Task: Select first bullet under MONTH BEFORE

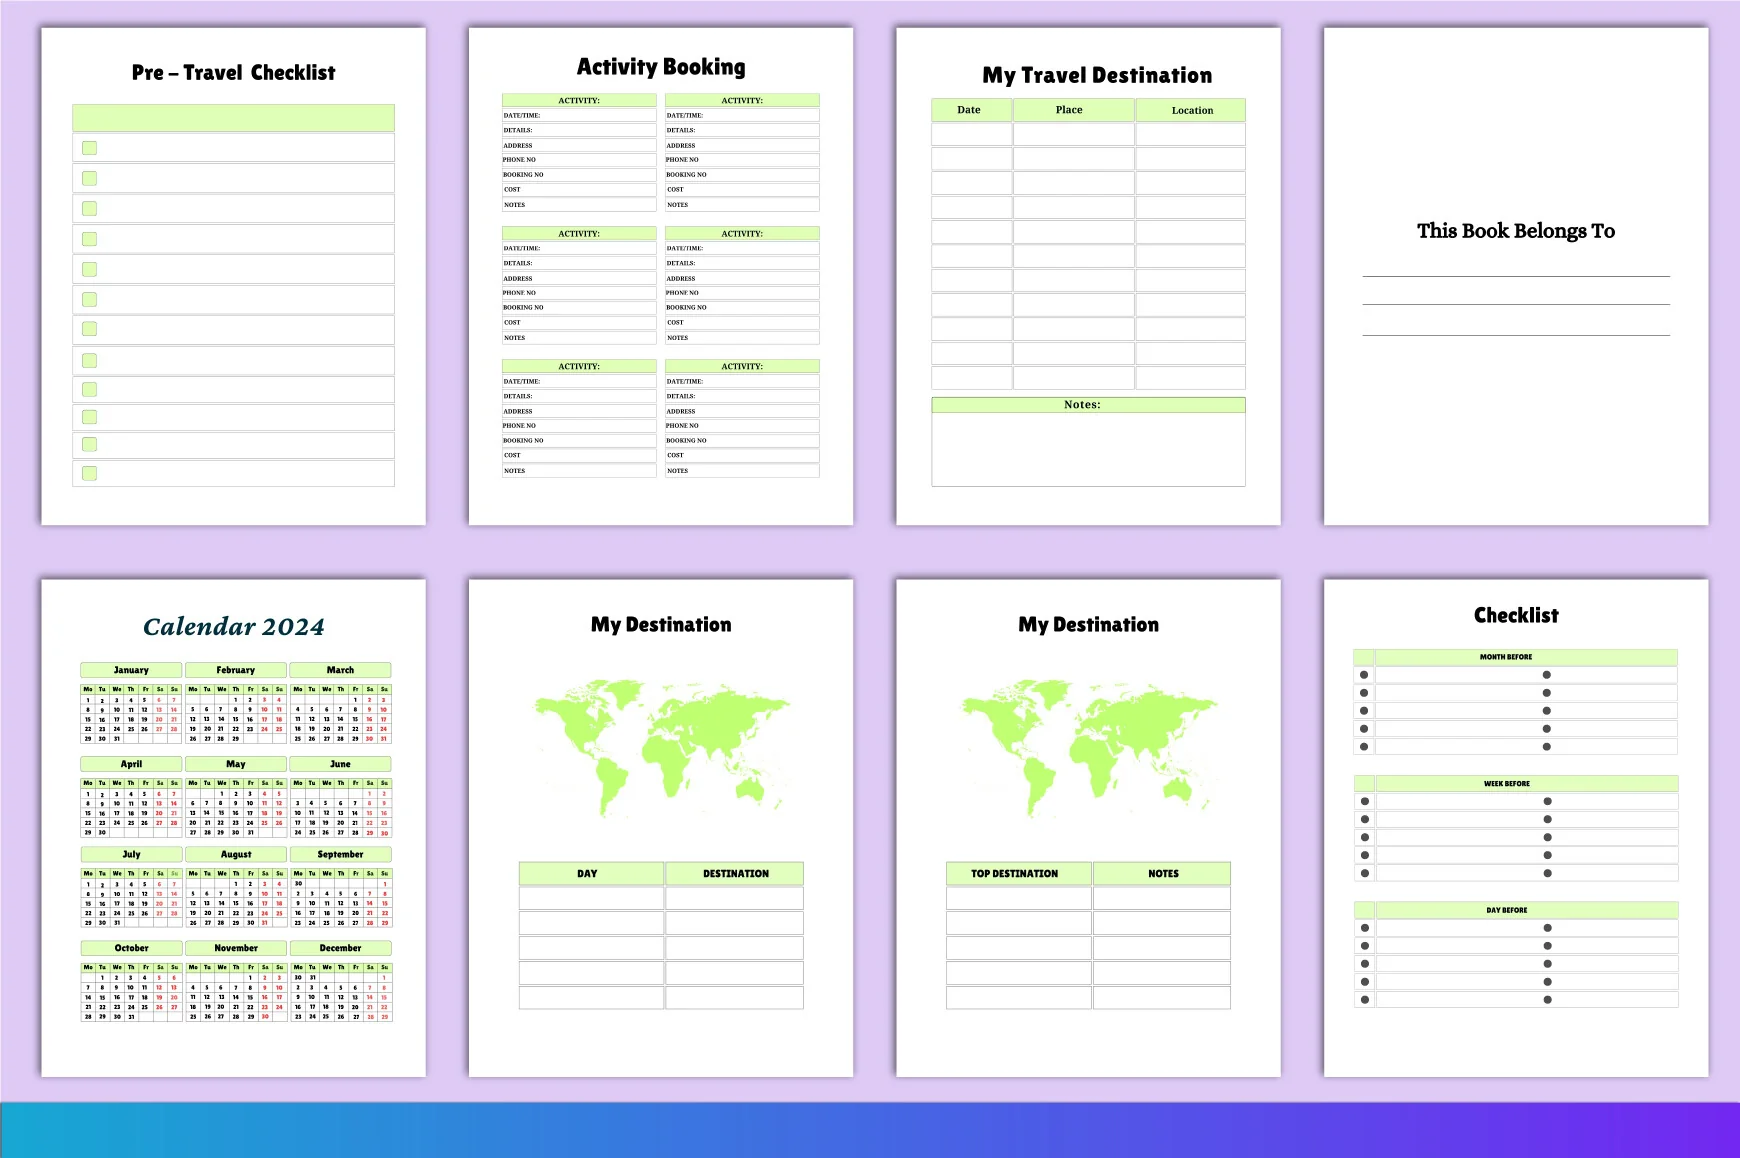Action: pos(1364,675)
